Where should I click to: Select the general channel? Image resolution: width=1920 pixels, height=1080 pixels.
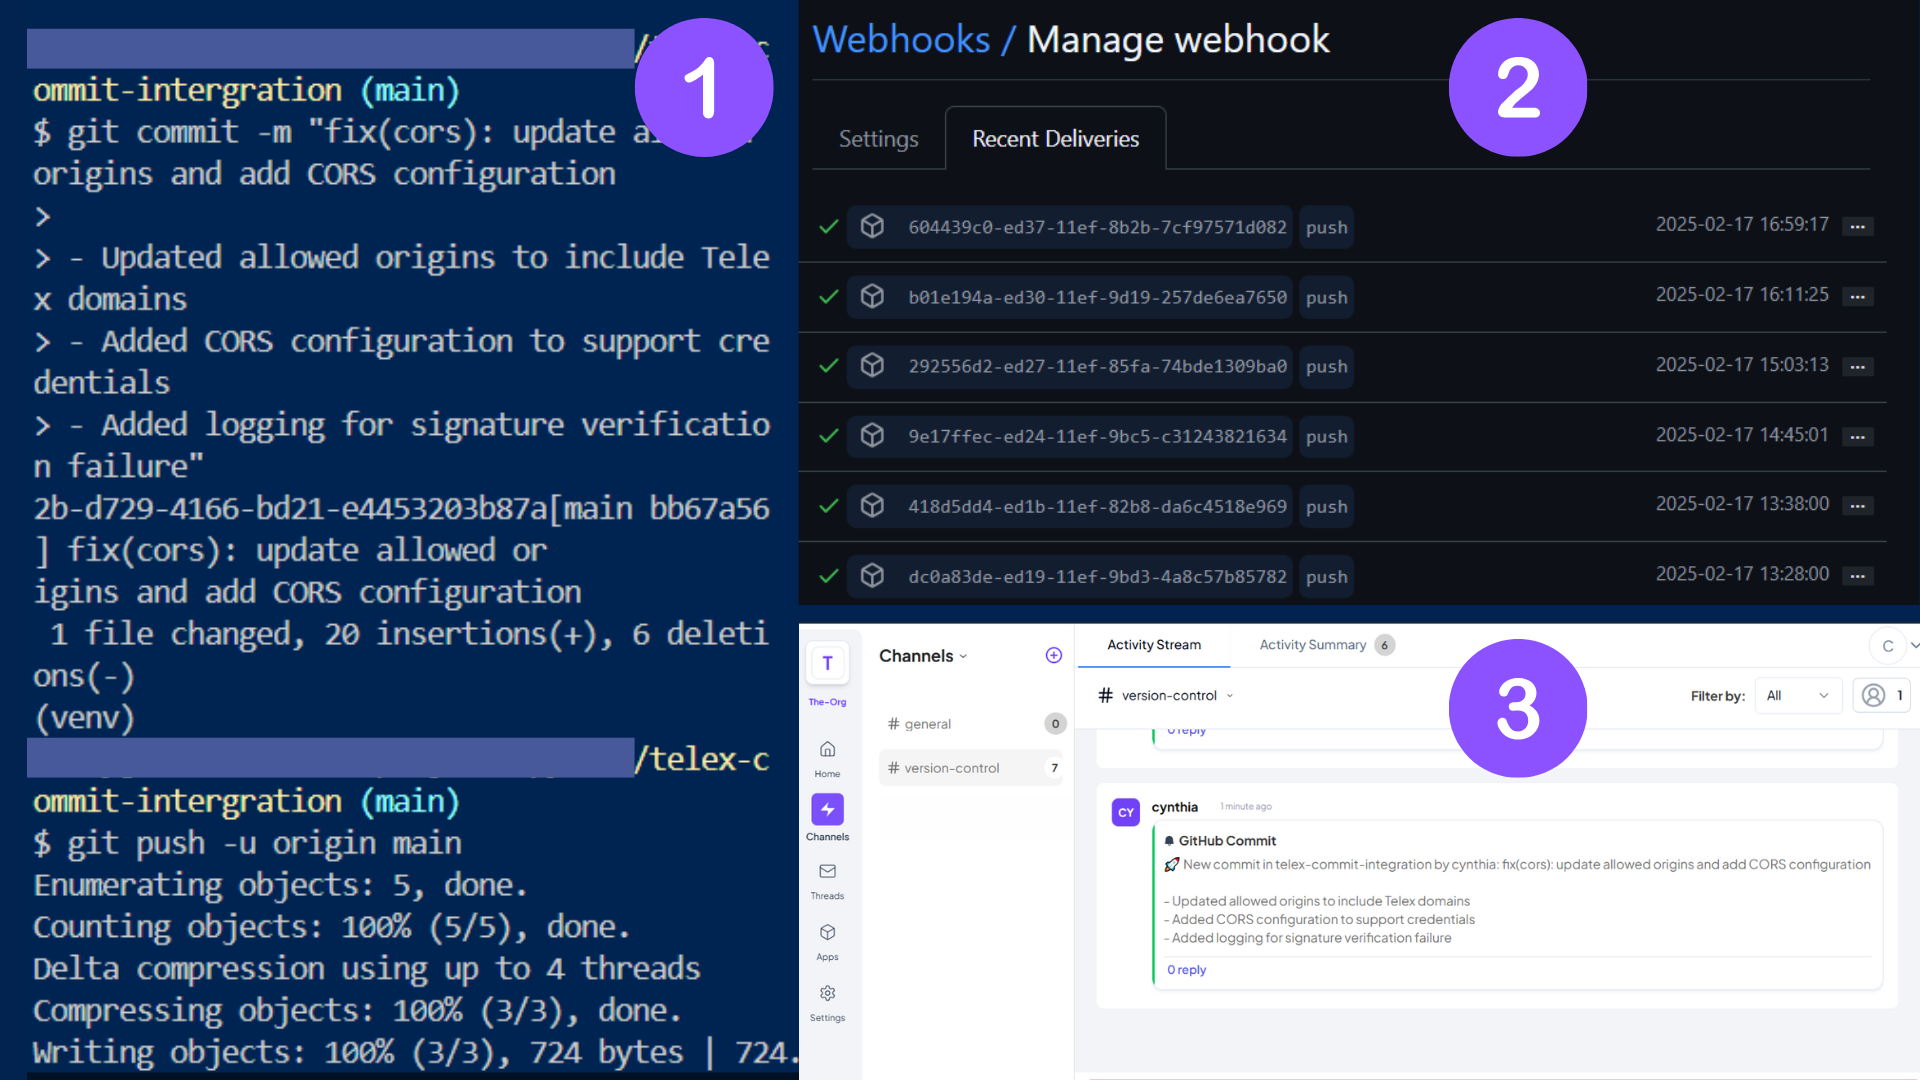927,724
